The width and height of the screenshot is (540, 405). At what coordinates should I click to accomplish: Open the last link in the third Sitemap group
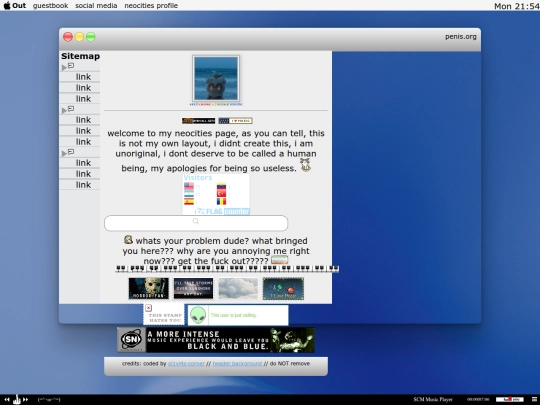[x=83, y=185]
